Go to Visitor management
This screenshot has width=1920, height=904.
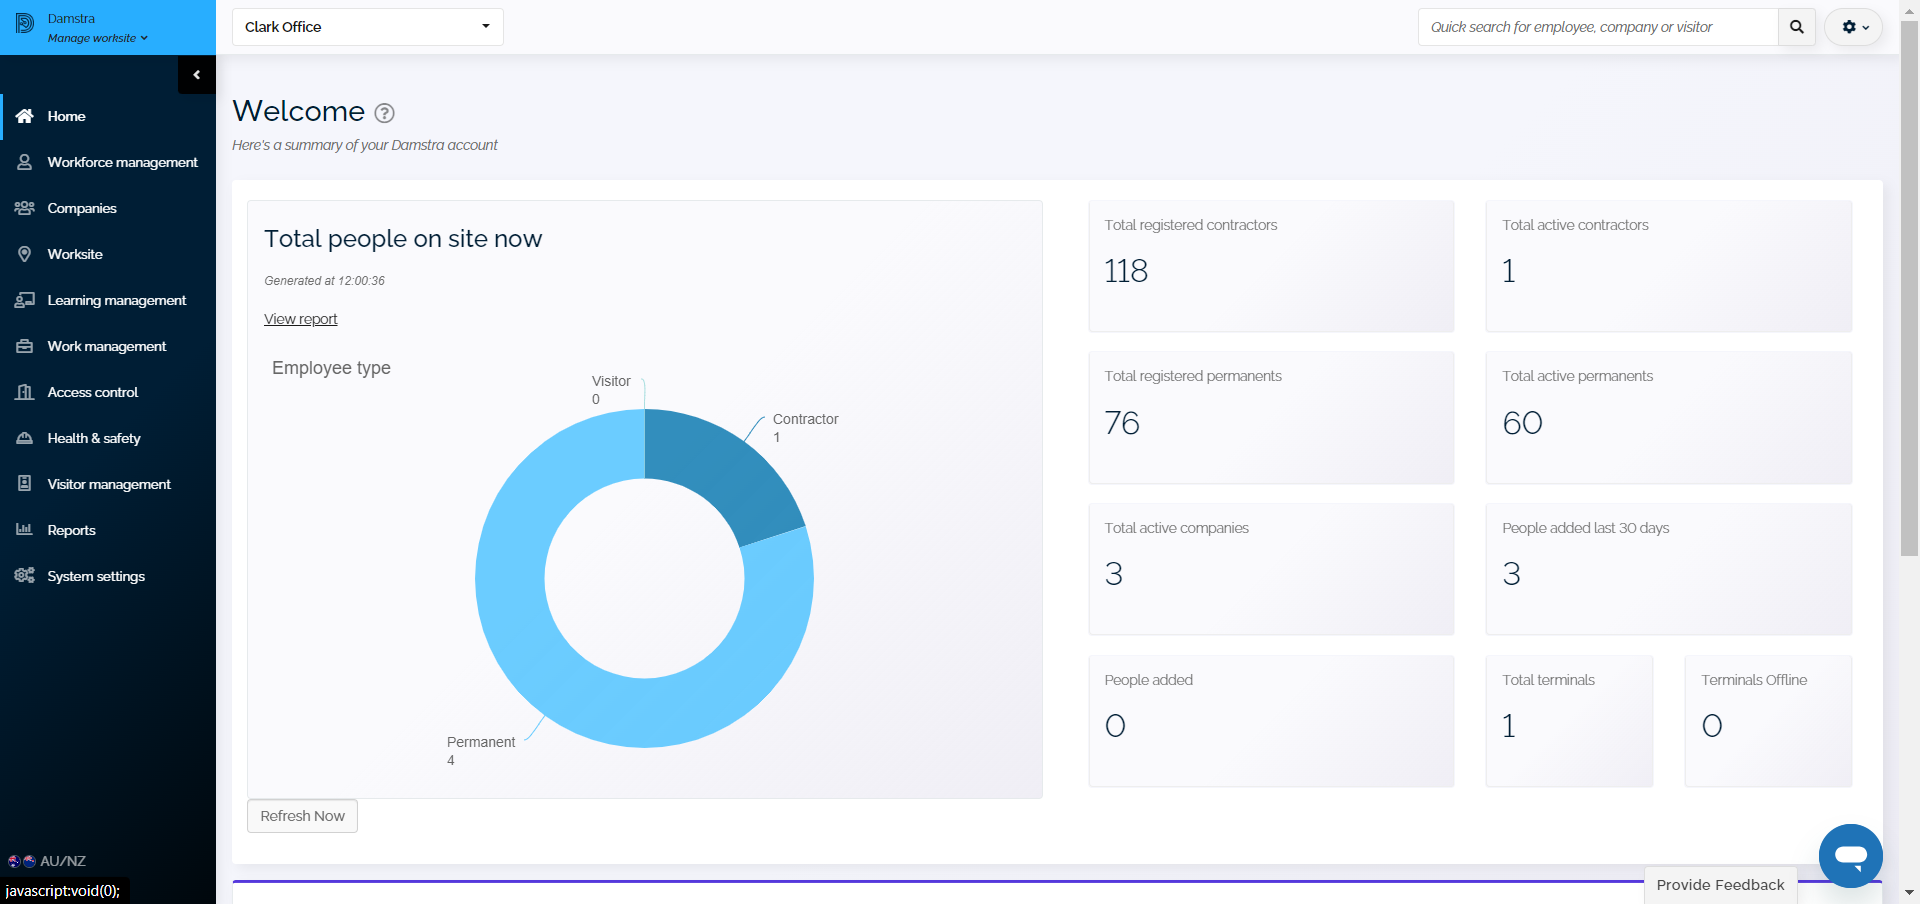coord(108,484)
